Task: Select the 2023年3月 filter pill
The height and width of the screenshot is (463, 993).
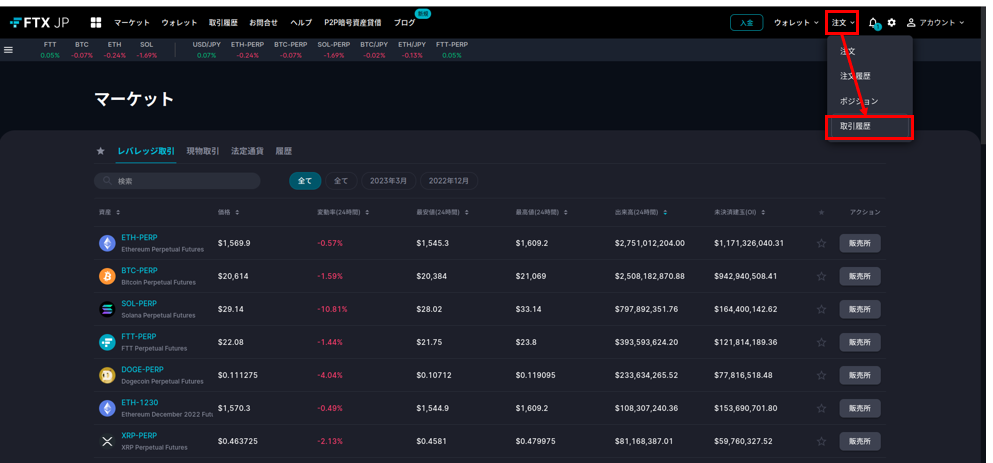Action: click(388, 181)
